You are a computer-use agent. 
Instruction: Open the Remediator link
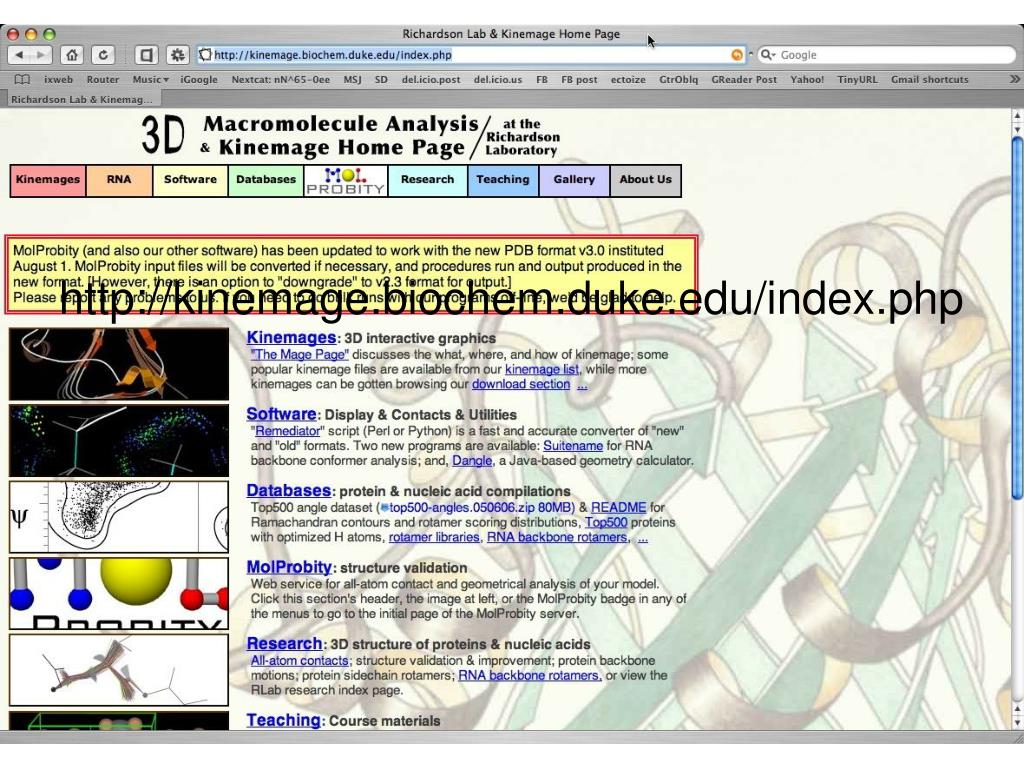pyautogui.click(x=287, y=431)
